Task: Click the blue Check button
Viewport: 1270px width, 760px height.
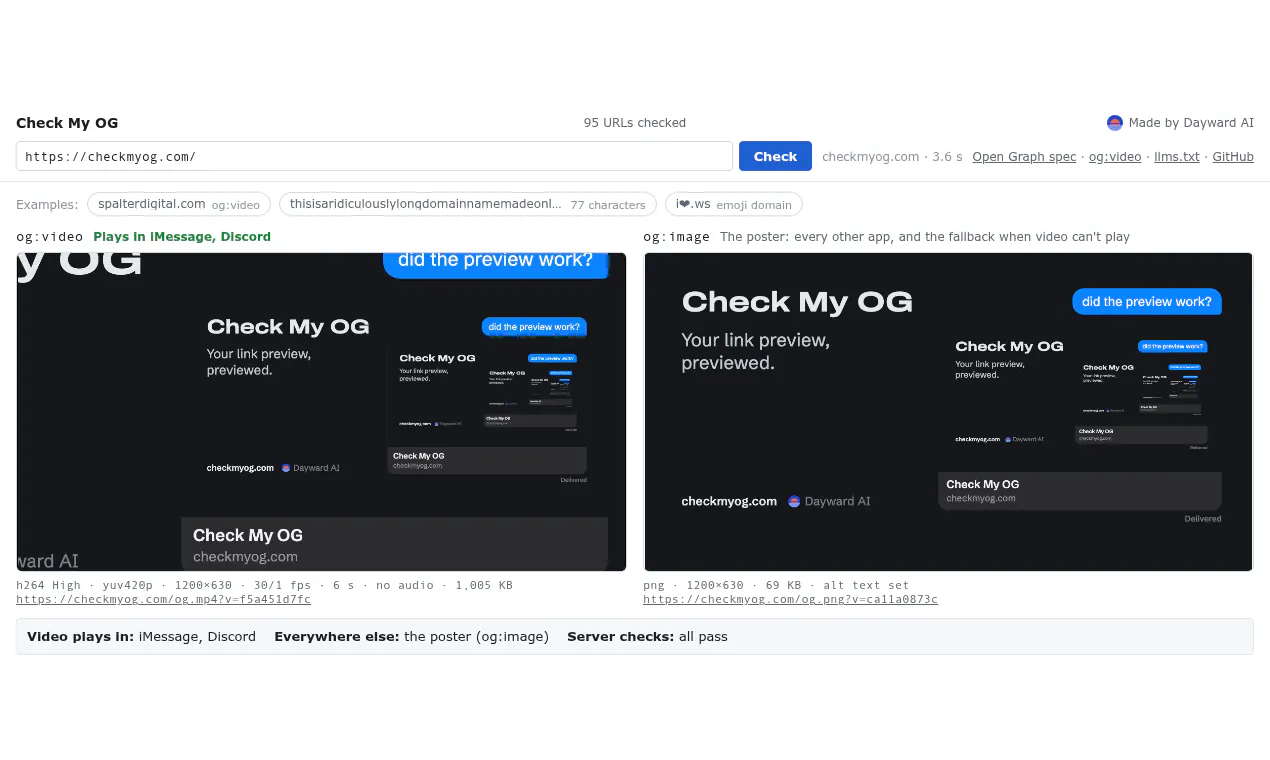Action: pos(775,156)
